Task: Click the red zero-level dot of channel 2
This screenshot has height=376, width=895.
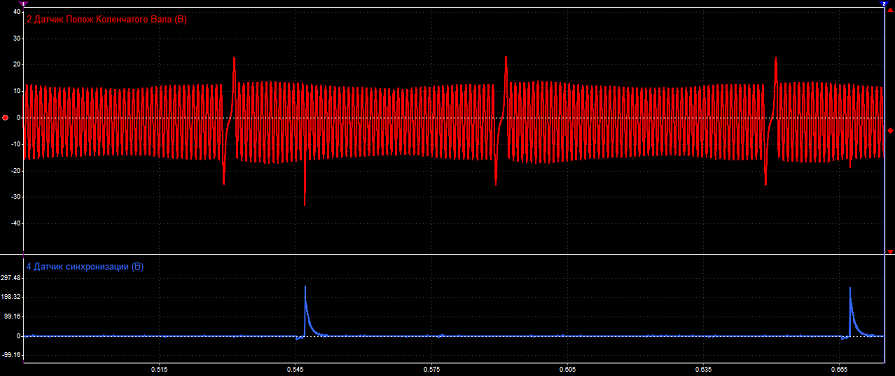Action: (6, 118)
